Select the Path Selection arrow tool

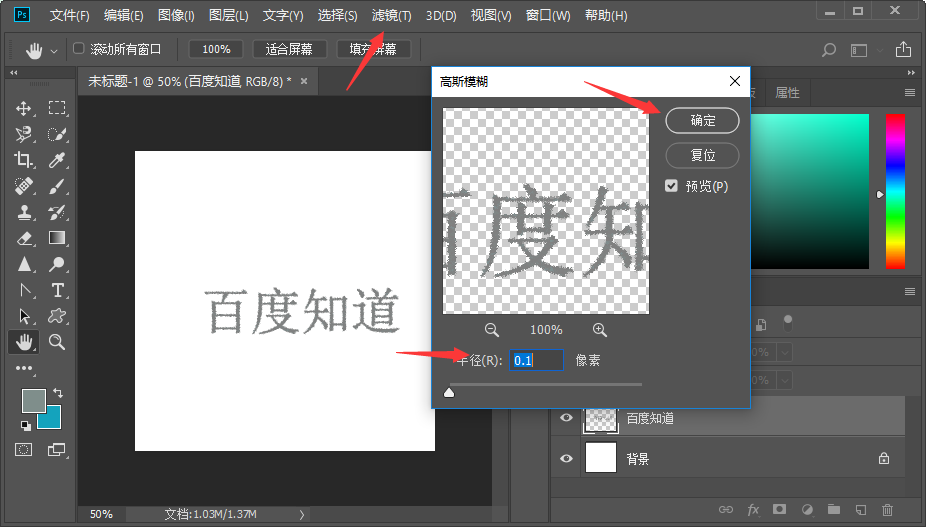(x=24, y=316)
